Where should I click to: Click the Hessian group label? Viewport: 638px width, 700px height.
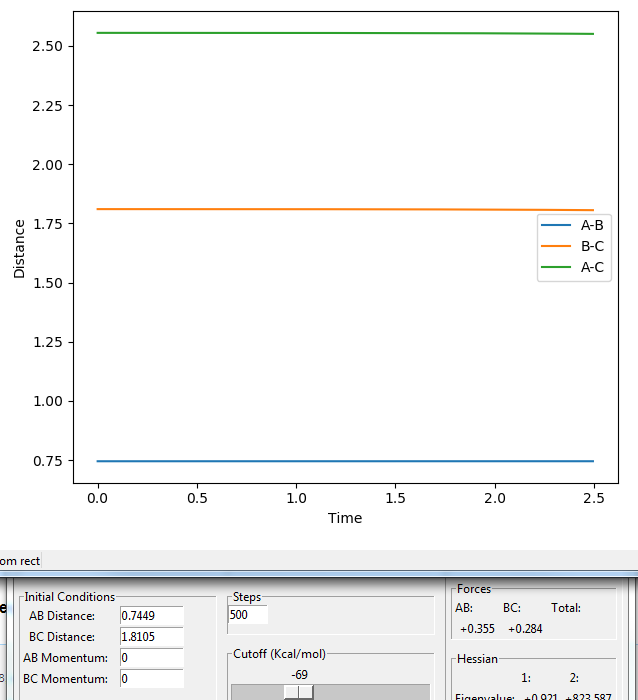point(477,659)
